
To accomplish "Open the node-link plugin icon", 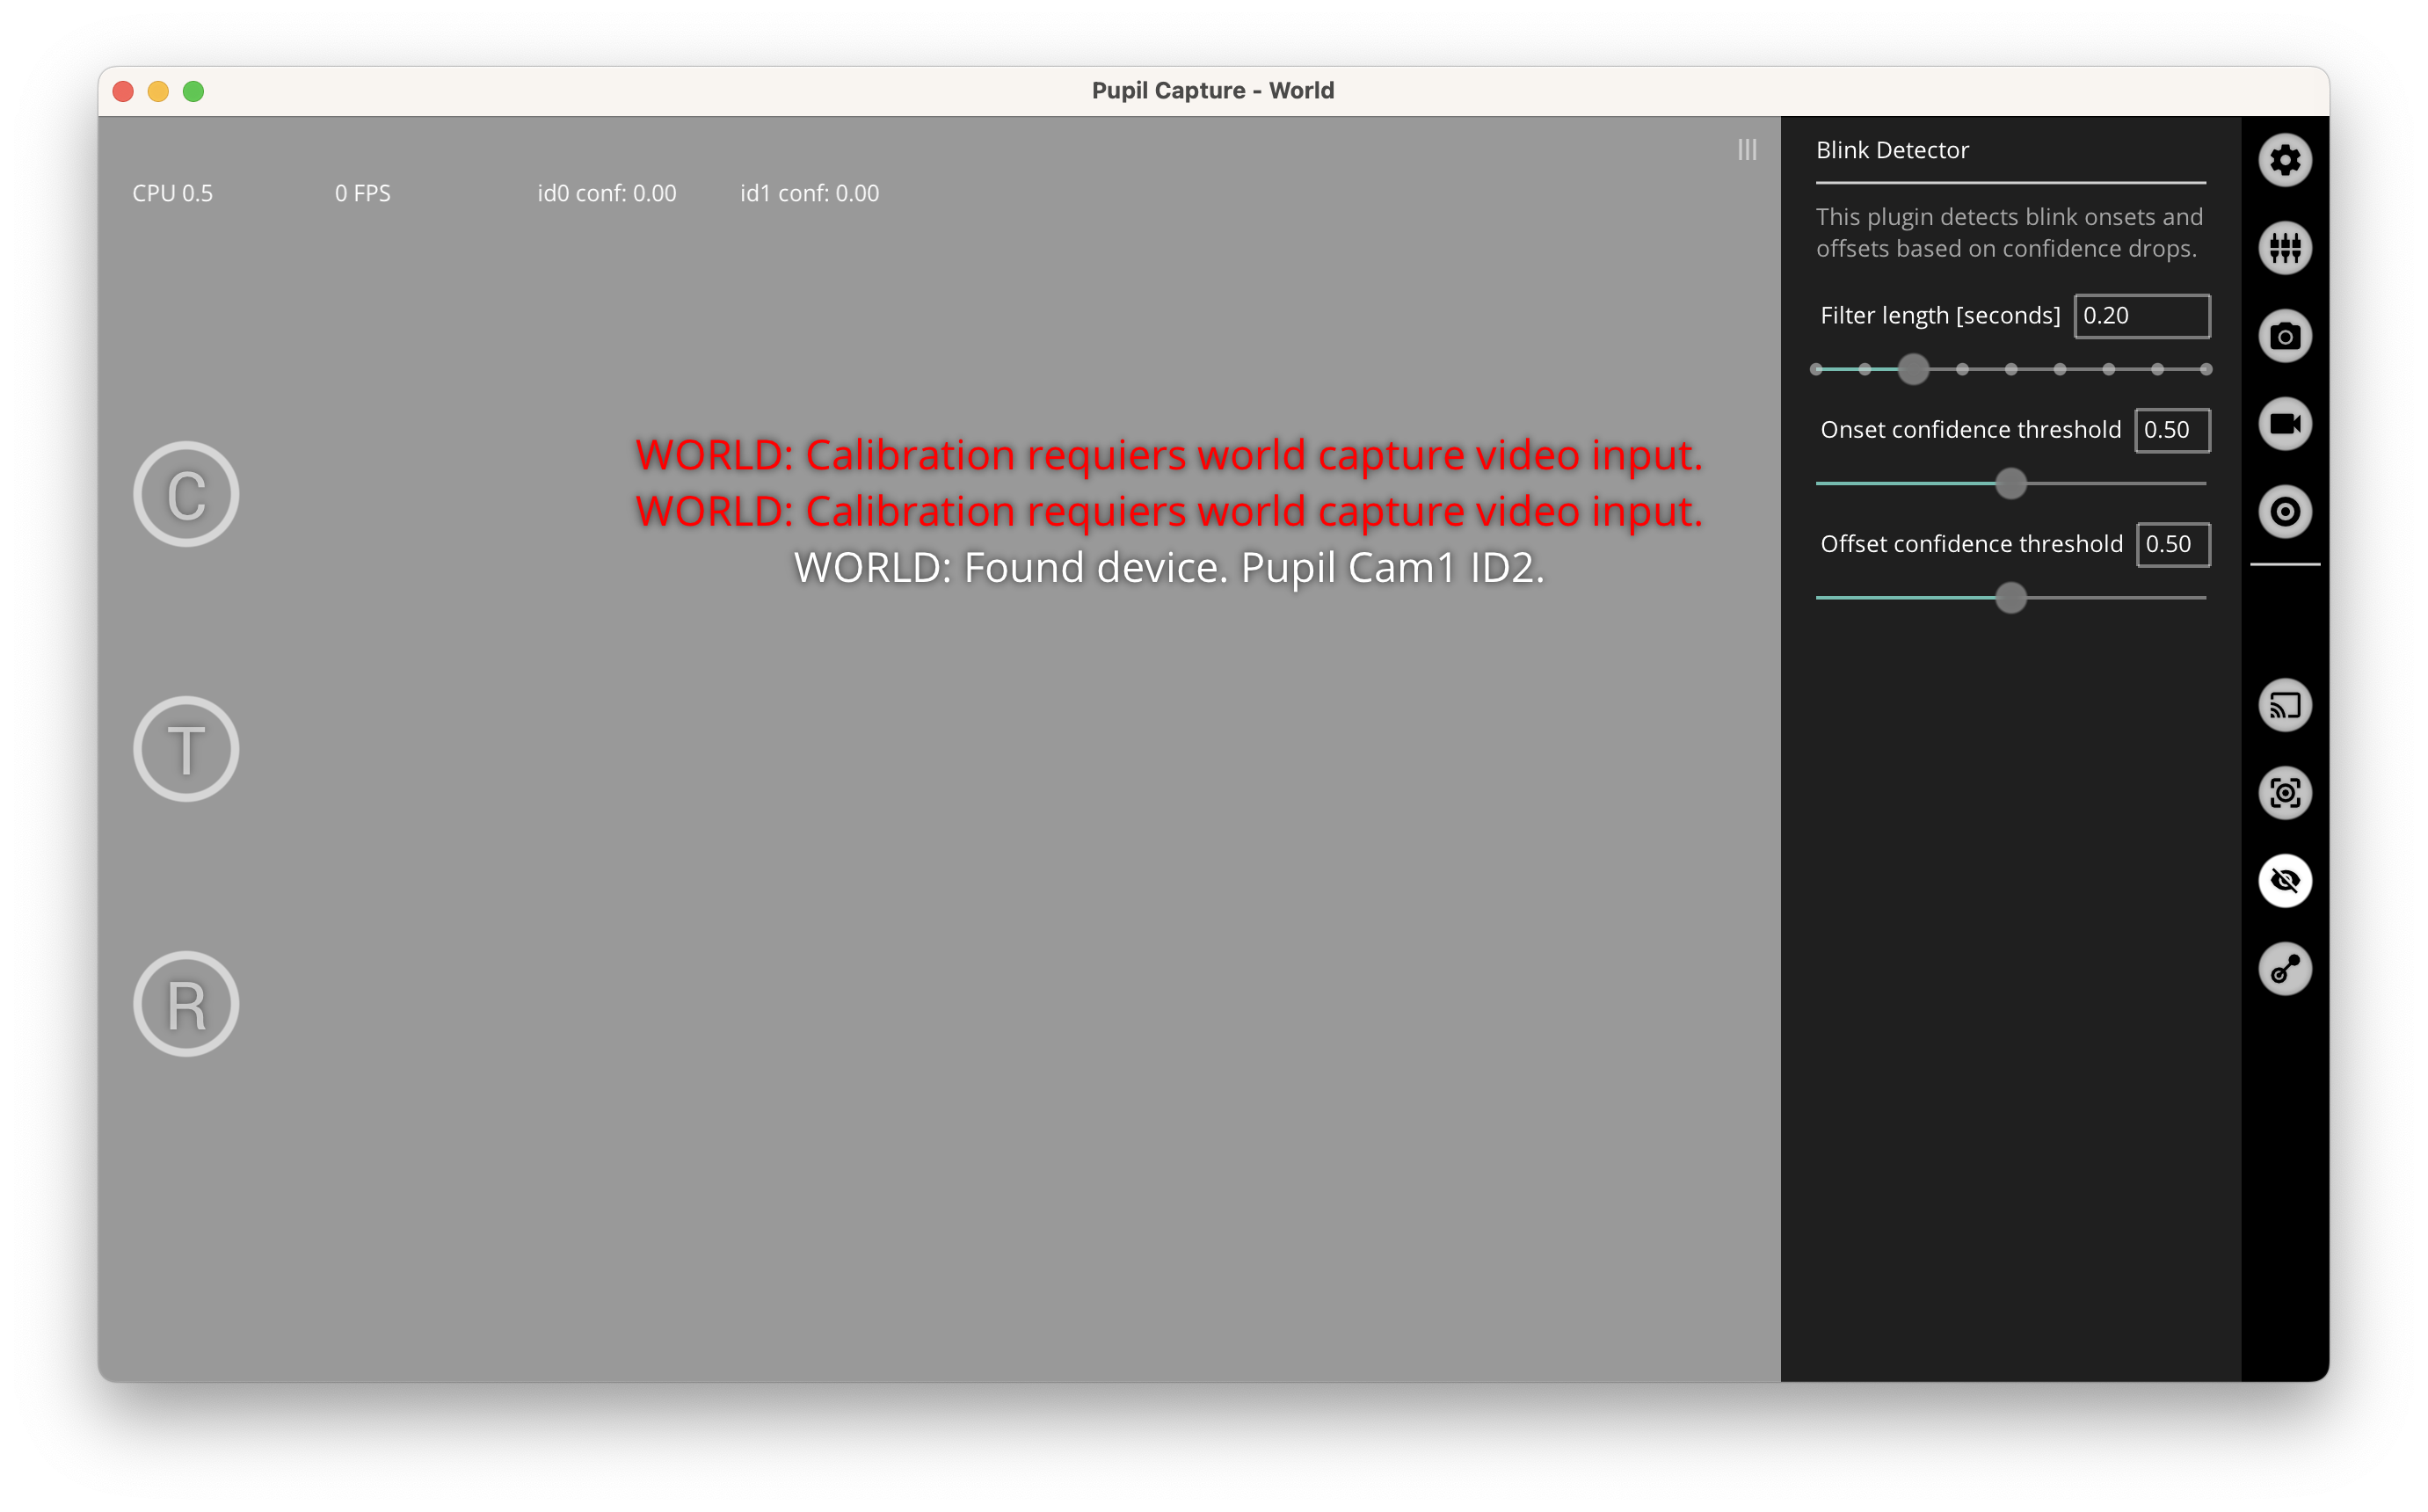I will 2284,969.
